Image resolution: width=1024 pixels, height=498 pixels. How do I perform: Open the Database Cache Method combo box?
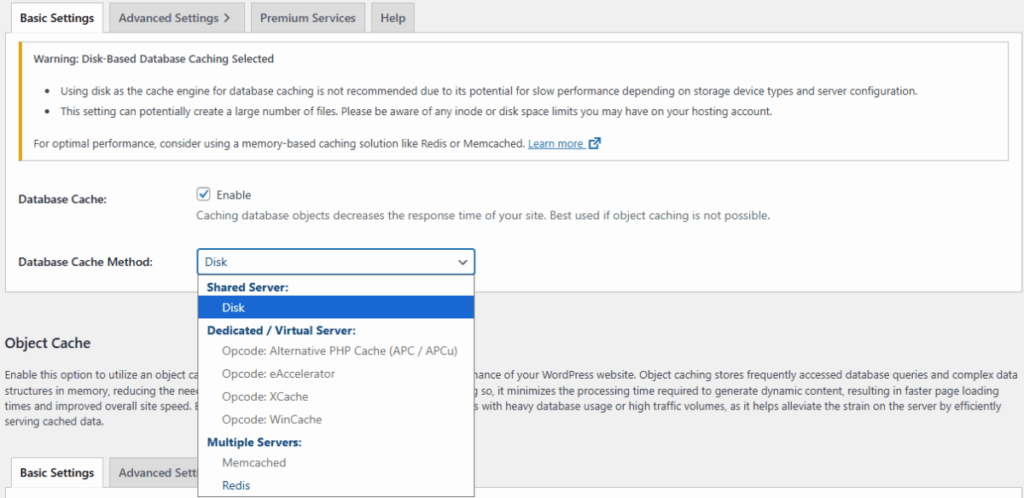pos(335,262)
